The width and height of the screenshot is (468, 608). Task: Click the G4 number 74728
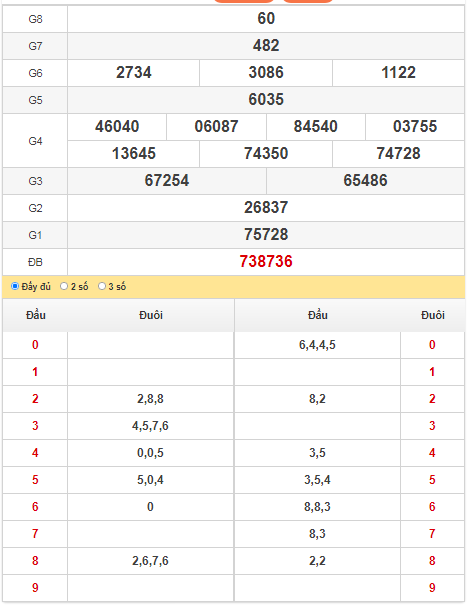coord(399,154)
